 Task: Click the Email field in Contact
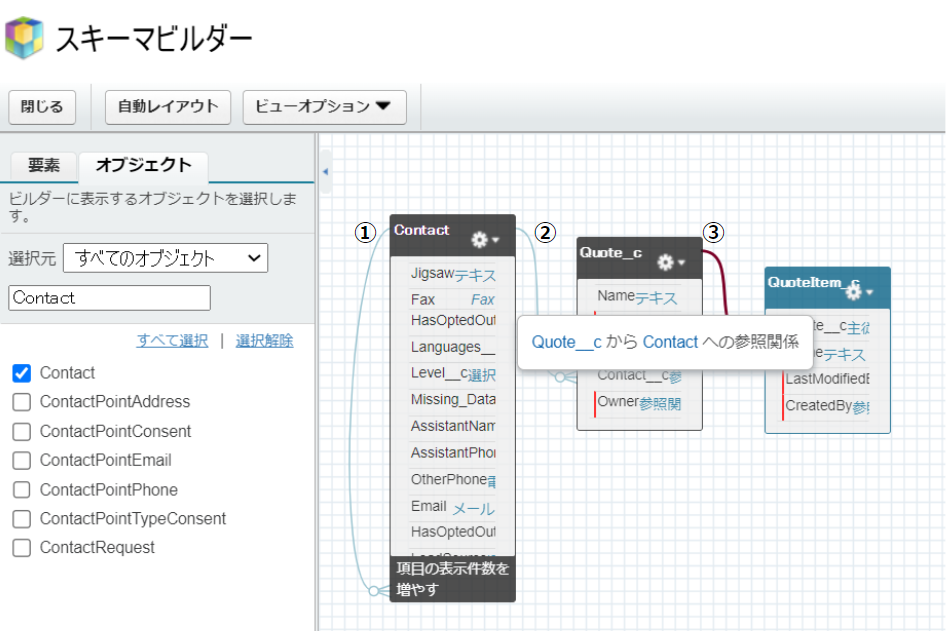(x=453, y=506)
